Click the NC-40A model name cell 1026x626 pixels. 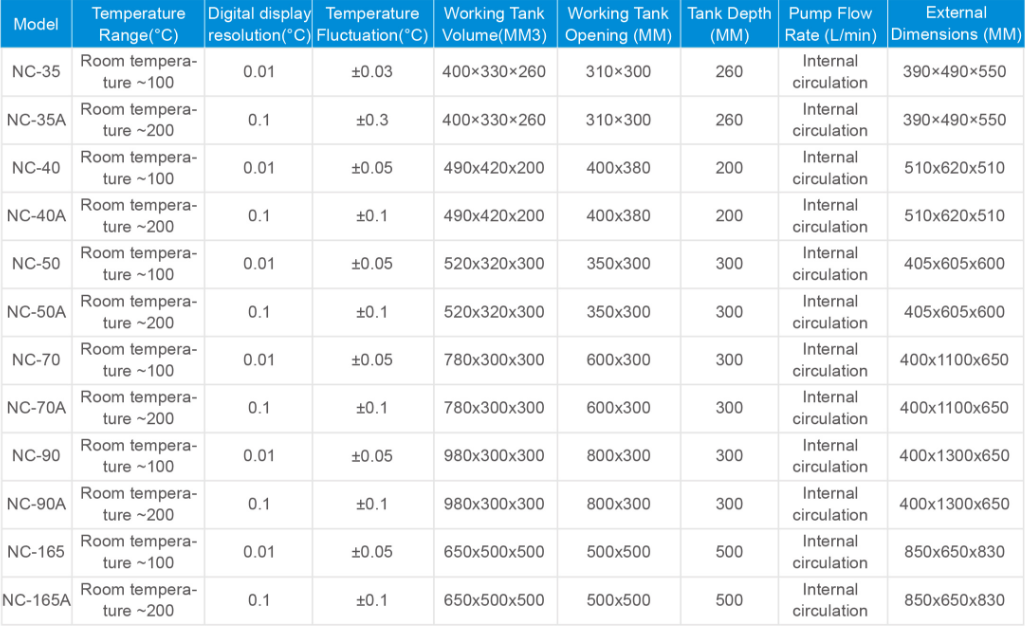point(36,216)
